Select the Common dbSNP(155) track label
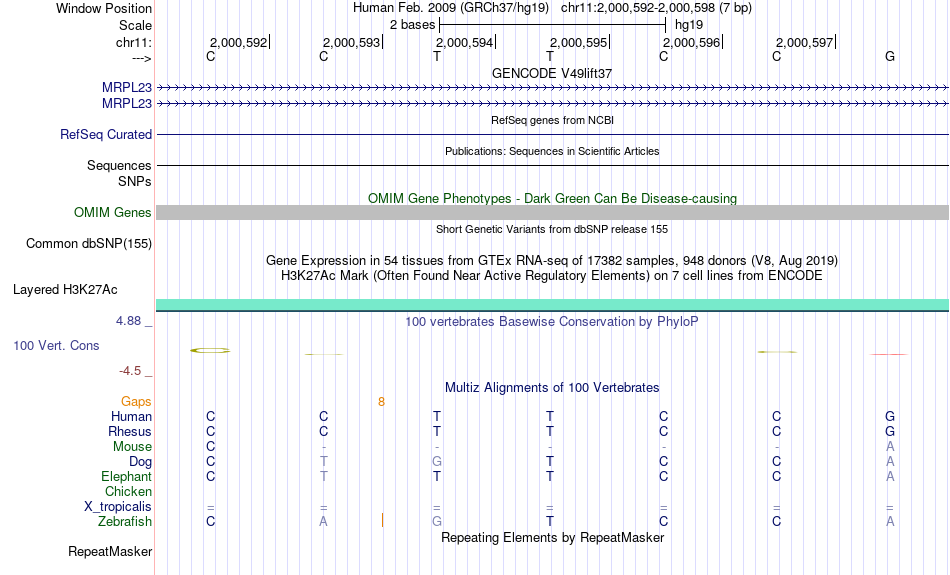The height and width of the screenshot is (575, 950). pyautogui.click(x=89, y=244)
